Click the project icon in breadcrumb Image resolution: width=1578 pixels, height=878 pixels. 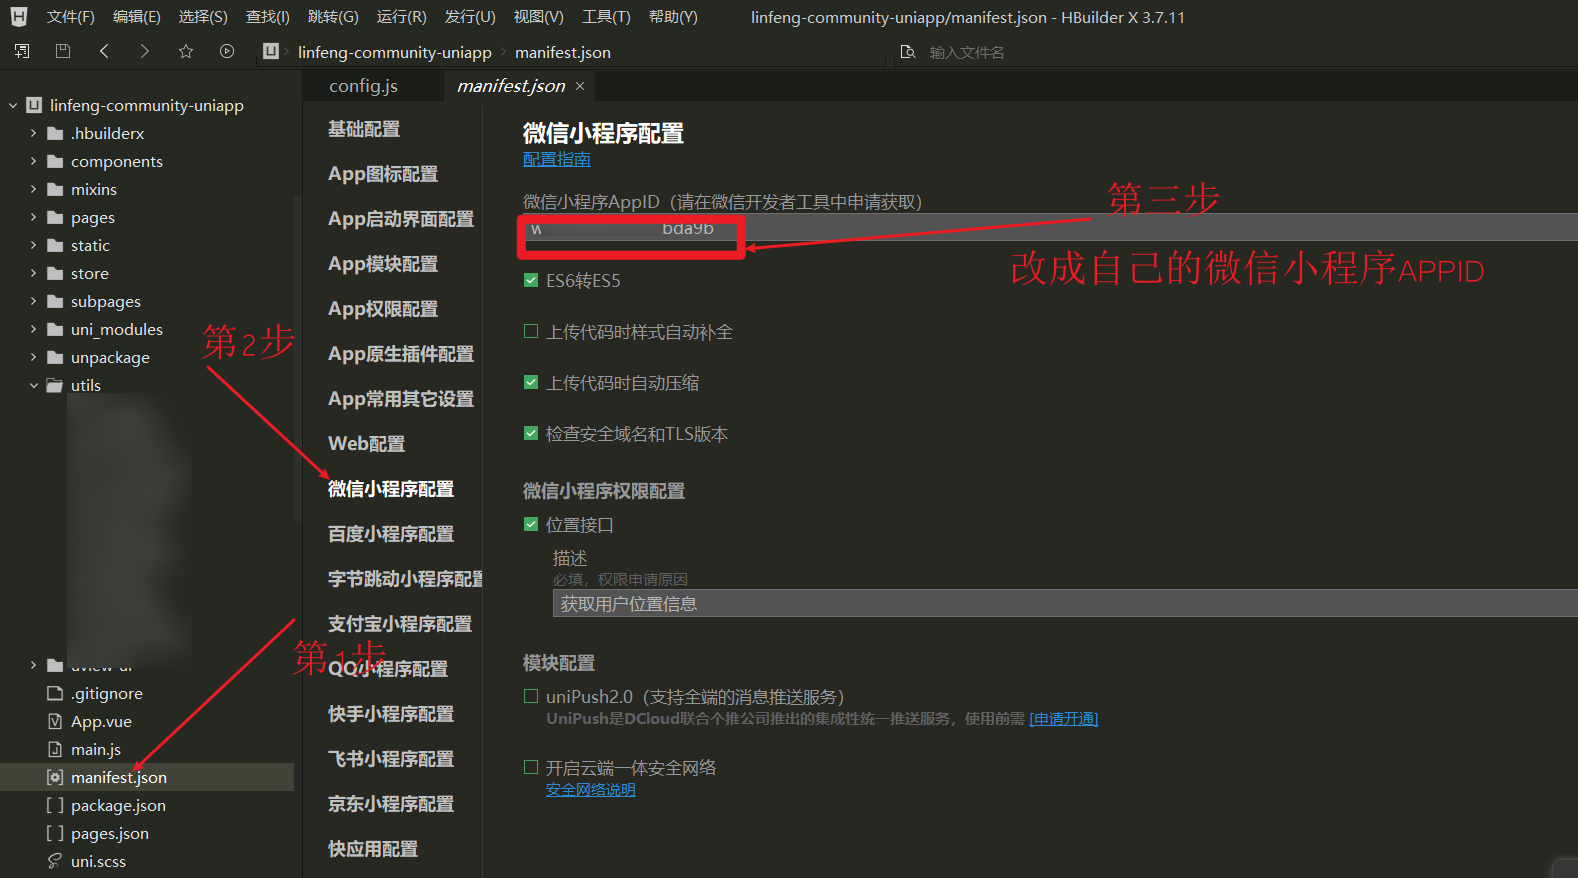(271, 51)
